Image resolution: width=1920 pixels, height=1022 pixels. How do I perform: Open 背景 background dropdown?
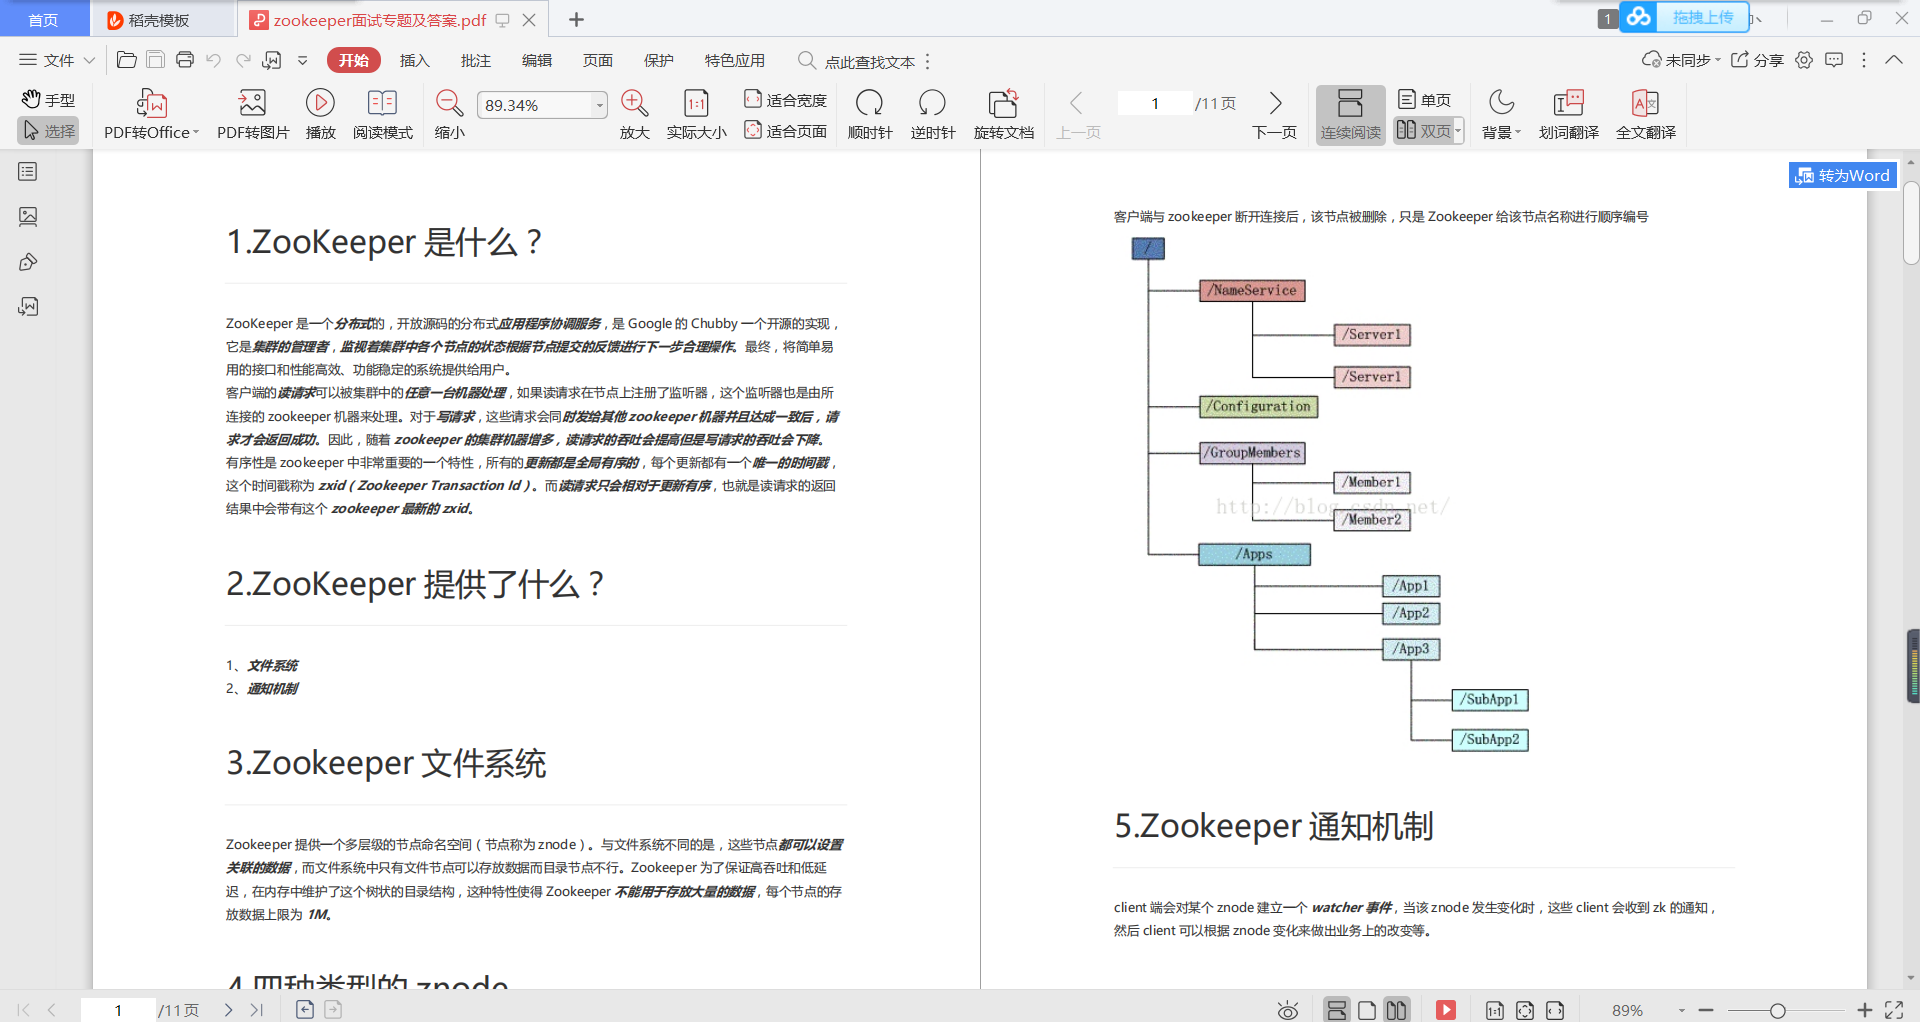point(1501,115)
